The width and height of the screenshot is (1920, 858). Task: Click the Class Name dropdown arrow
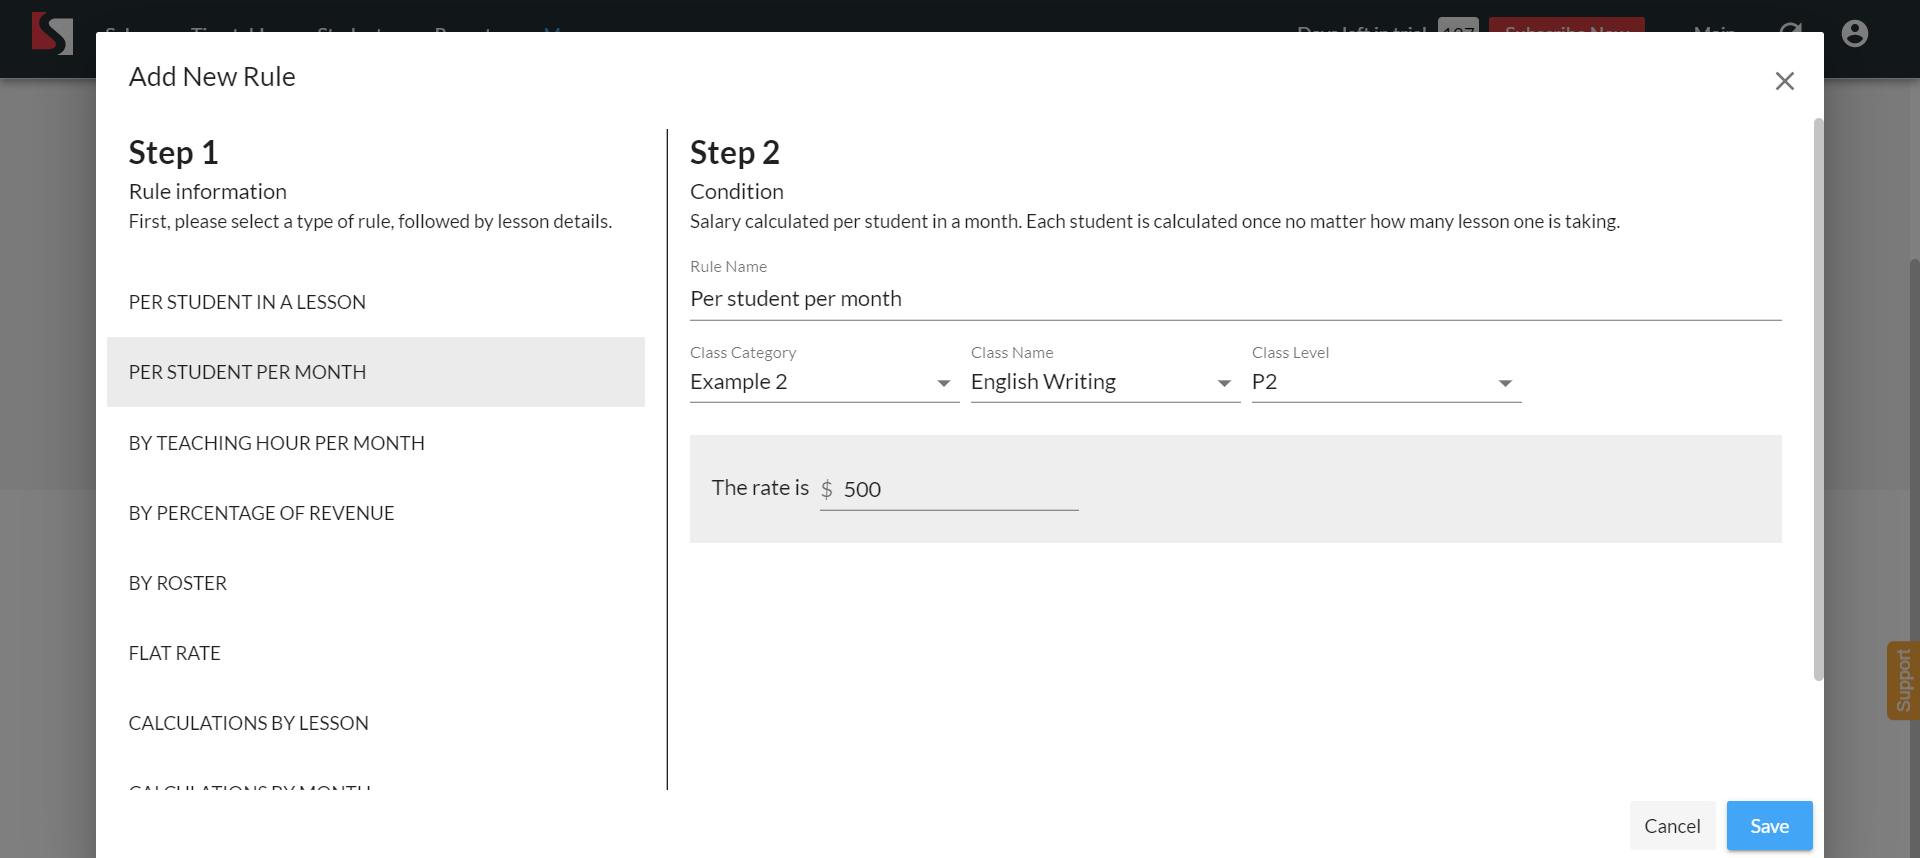tap(1224, 383)
